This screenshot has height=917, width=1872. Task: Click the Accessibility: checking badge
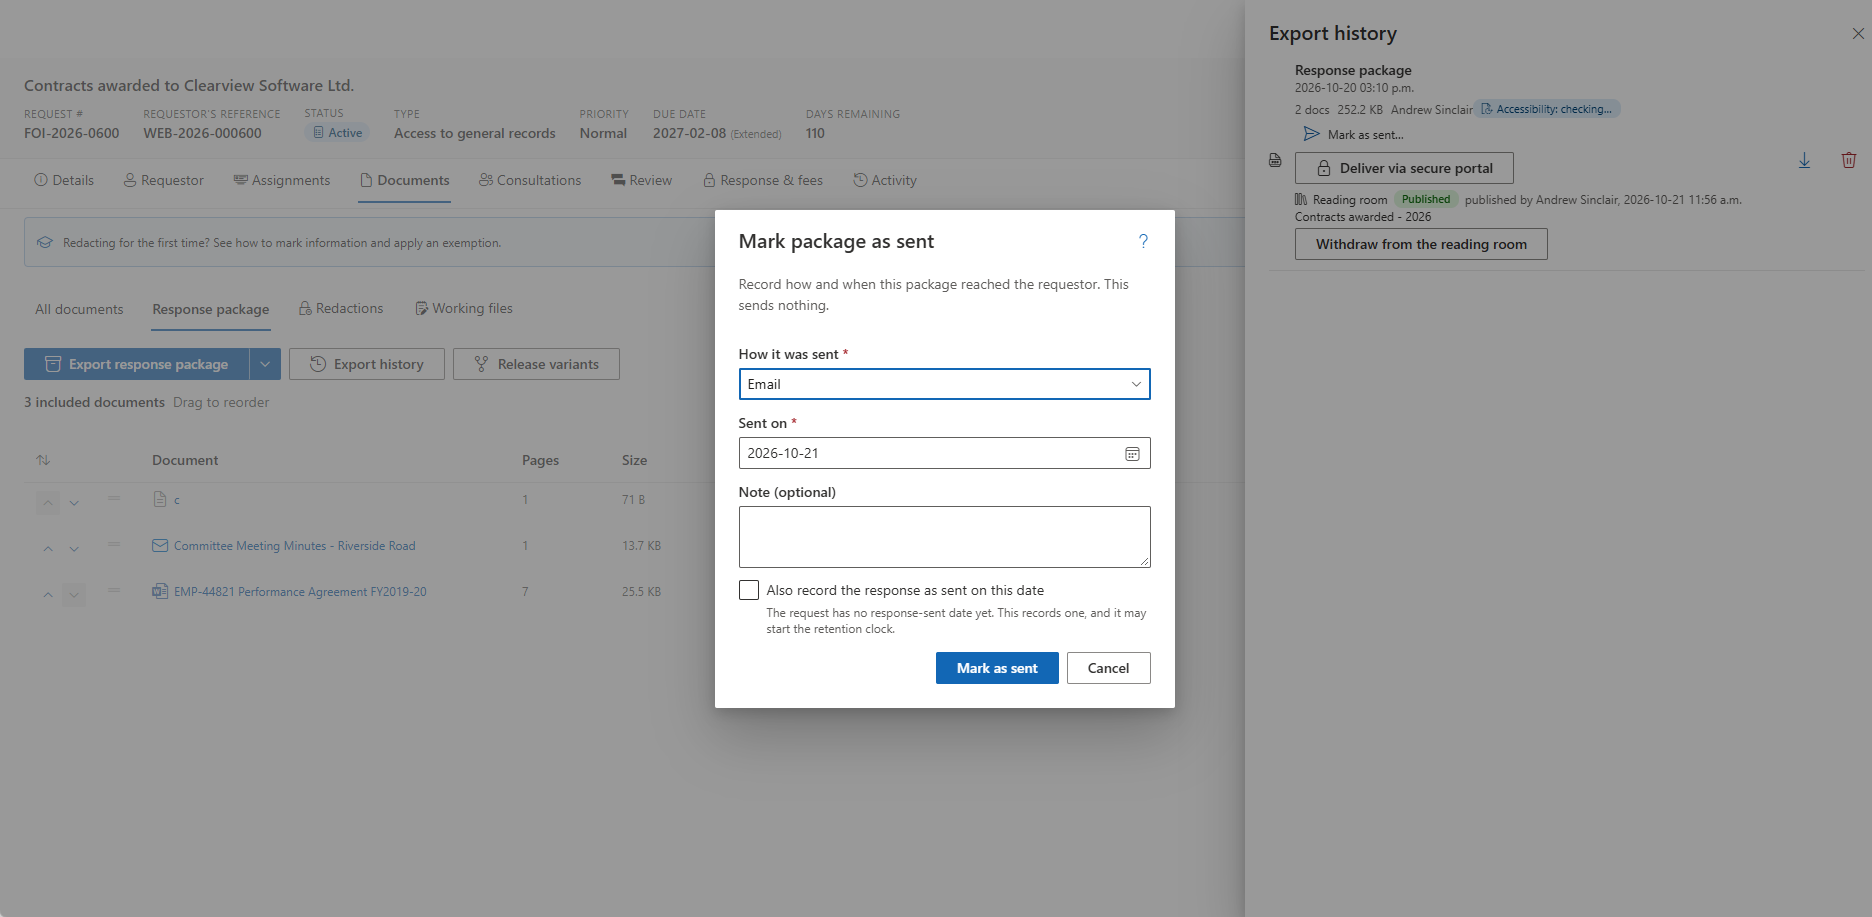point(1546,109)
